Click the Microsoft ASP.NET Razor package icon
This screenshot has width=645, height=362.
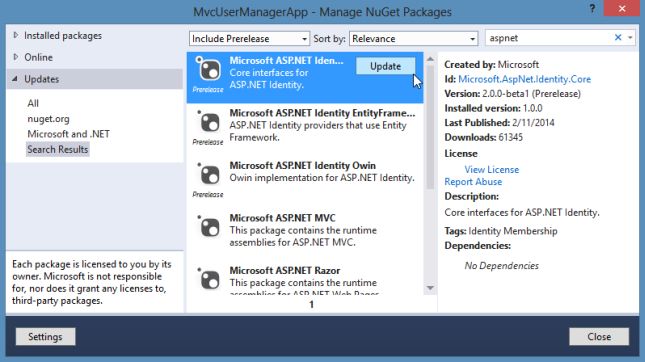[x=209, y=279]
